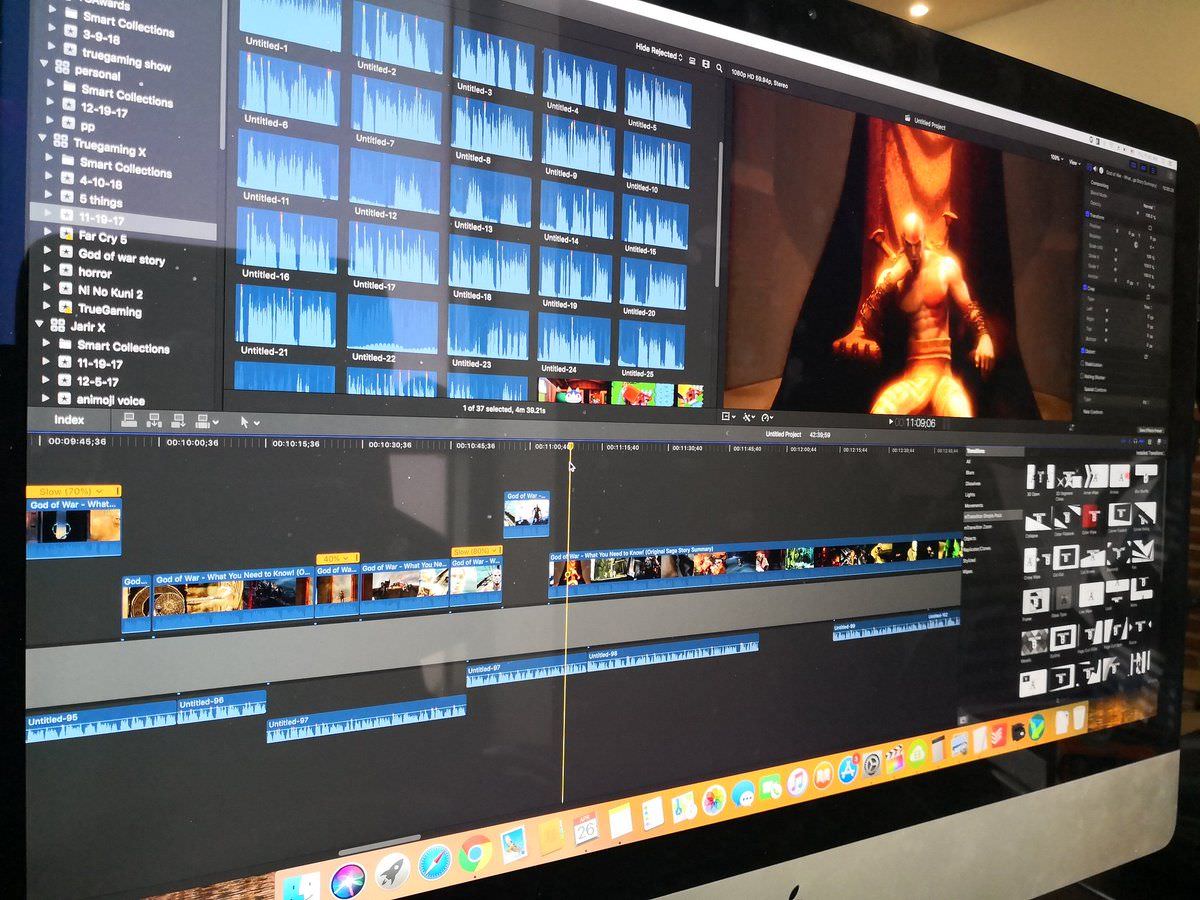This screenshot has width=1200, height=900.
Task: Select the All transitions category
Action: (x=970, y=462)
